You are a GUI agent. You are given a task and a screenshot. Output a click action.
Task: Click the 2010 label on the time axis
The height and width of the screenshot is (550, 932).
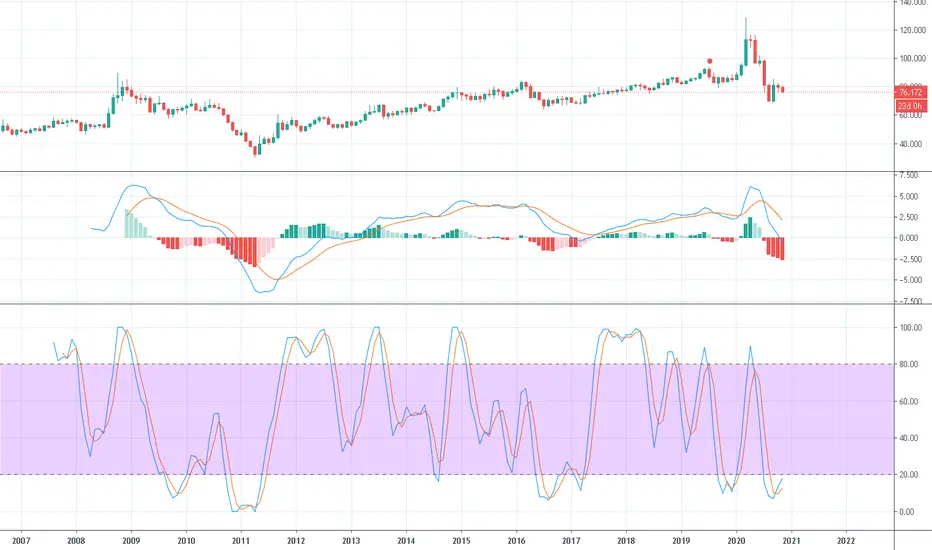(186, 540)
